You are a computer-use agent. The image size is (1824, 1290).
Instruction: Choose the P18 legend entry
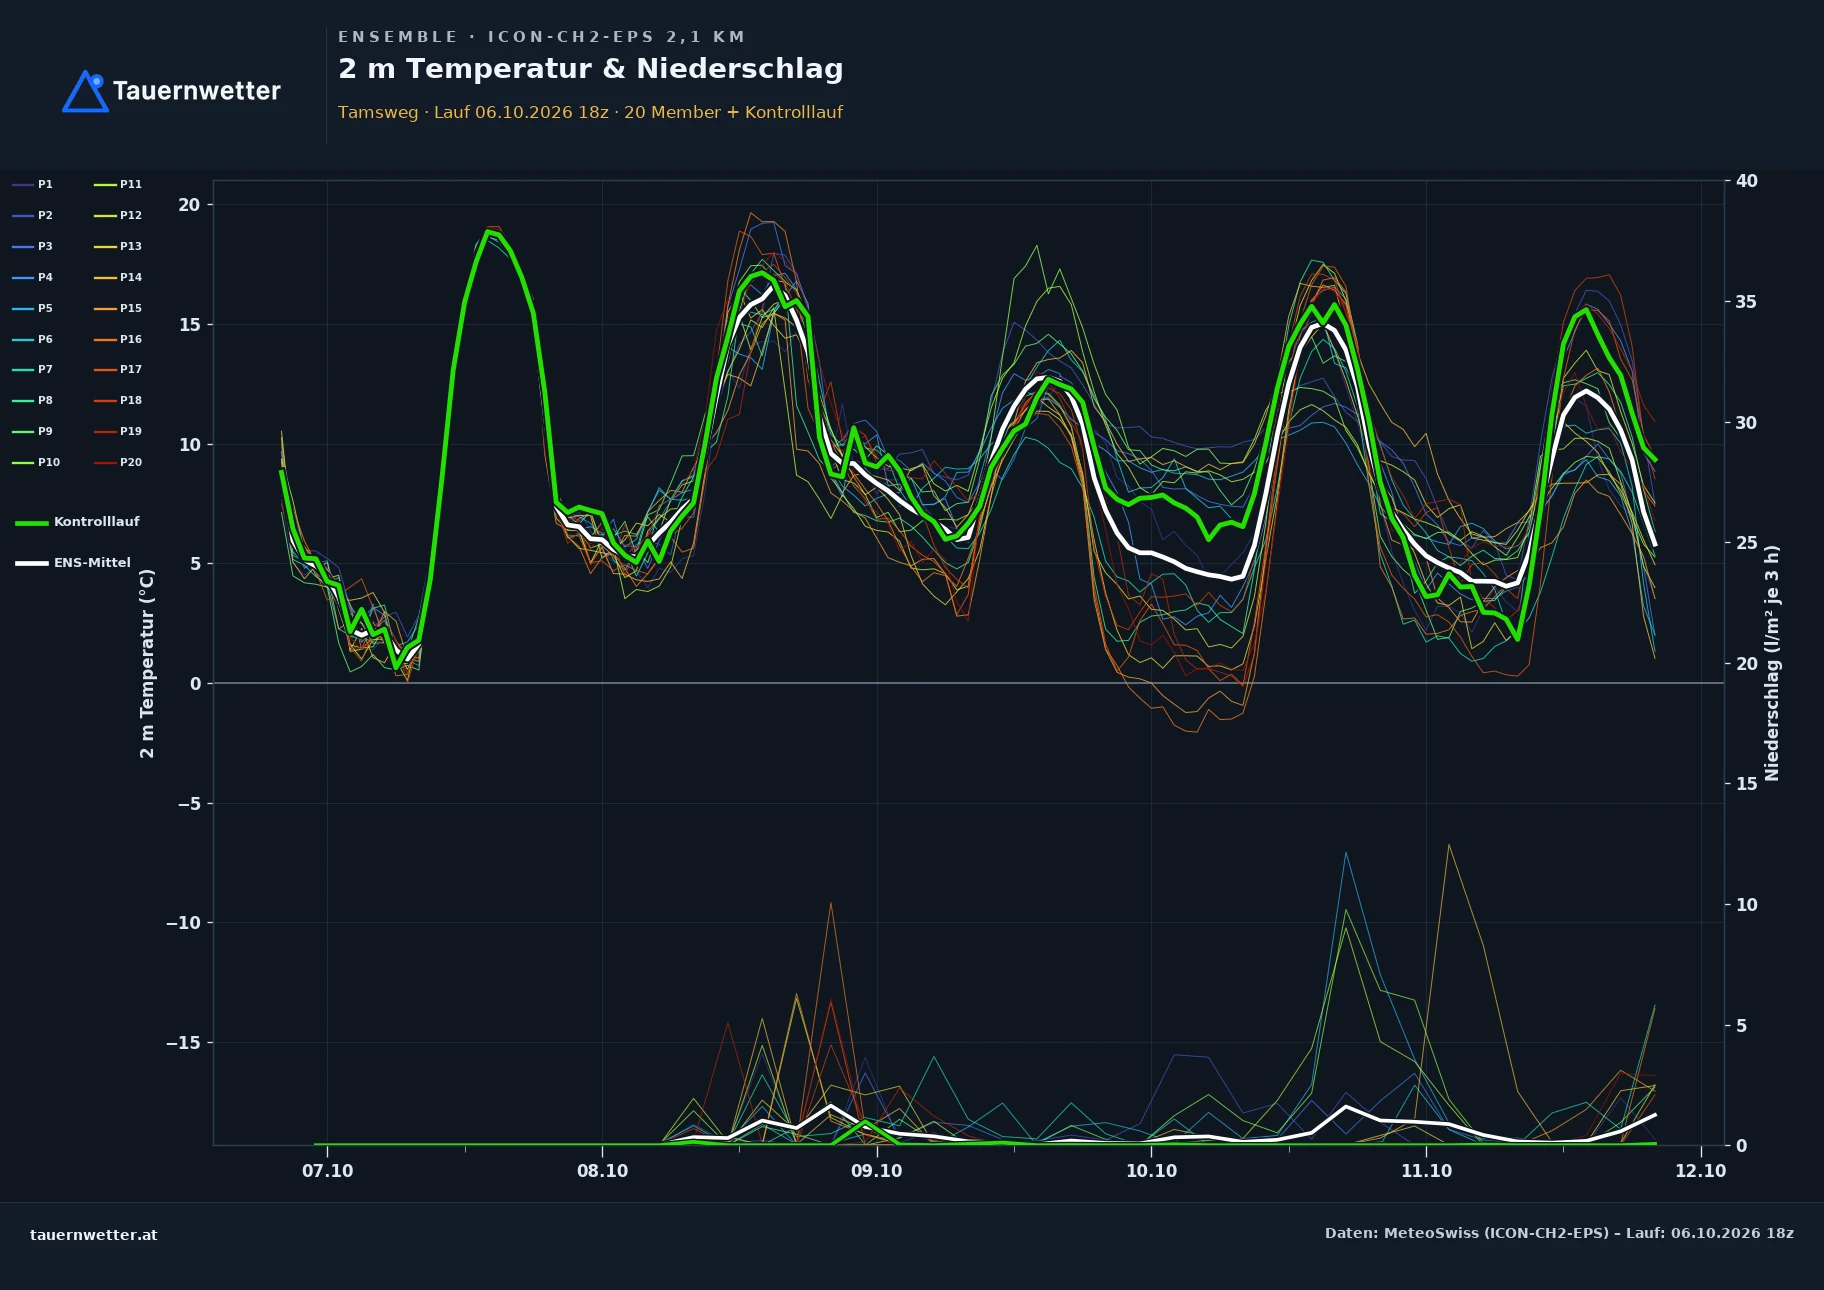pos(118,400)
